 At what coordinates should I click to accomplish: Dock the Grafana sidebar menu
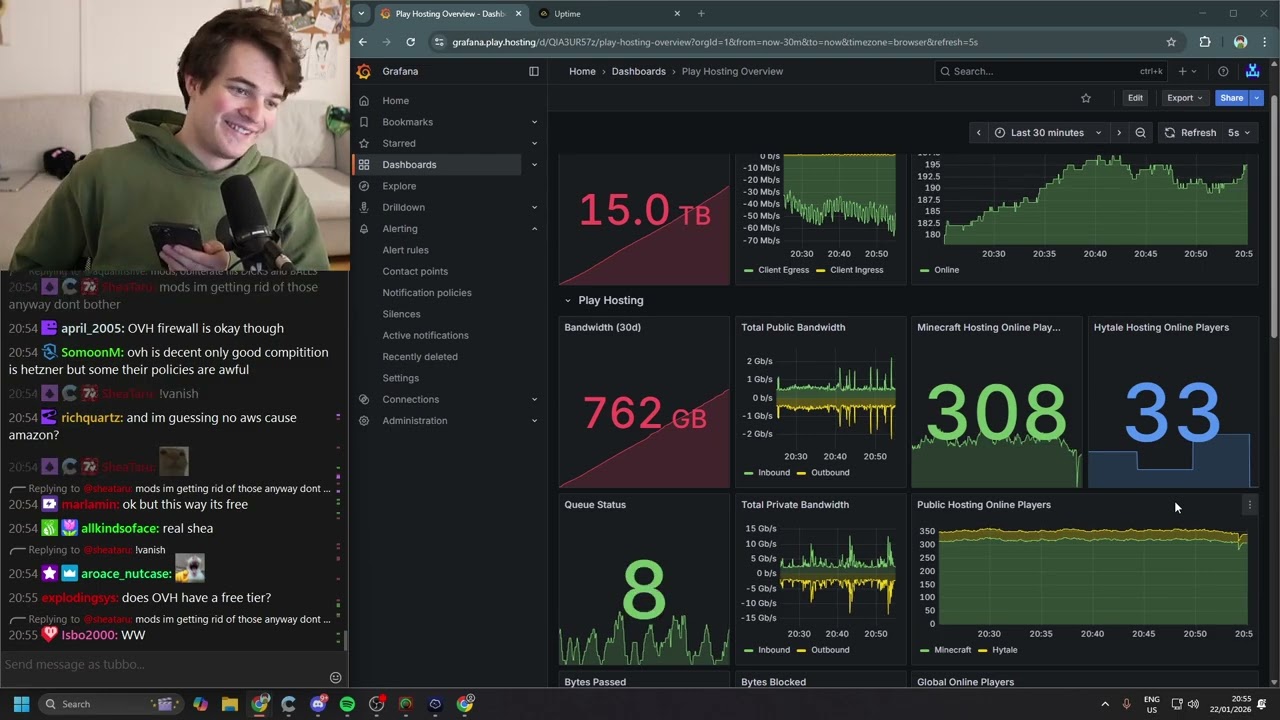click(534, 71)
